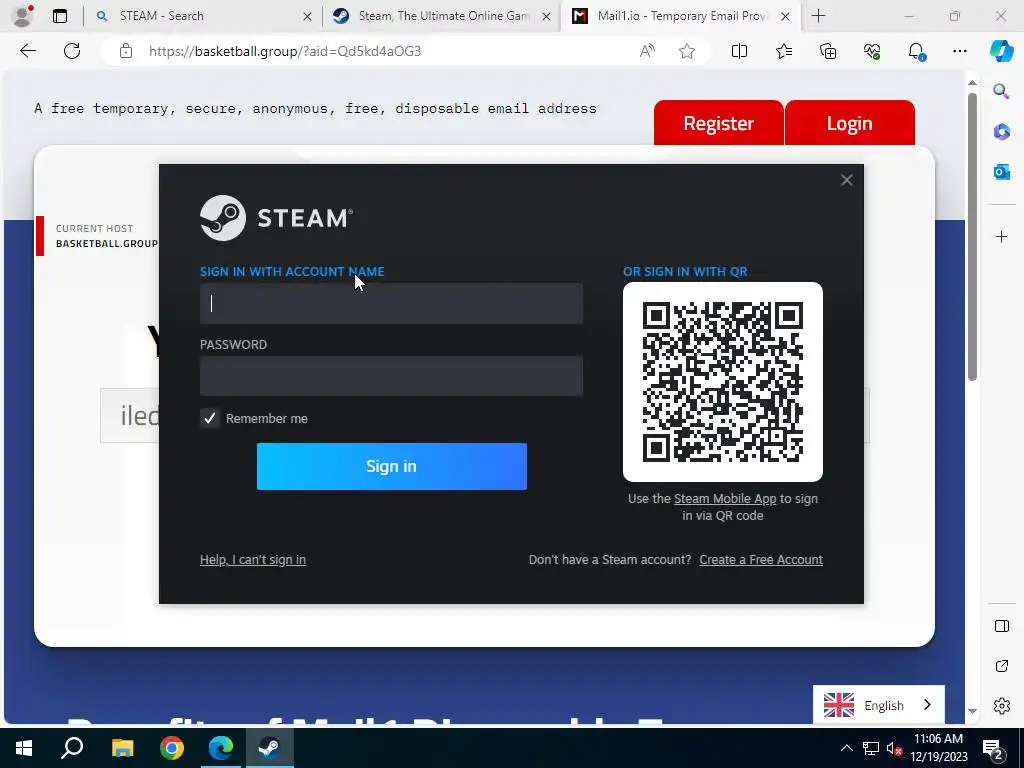Click the red Register button
This screenshot has width=1024, height=768.
(718, 123)
